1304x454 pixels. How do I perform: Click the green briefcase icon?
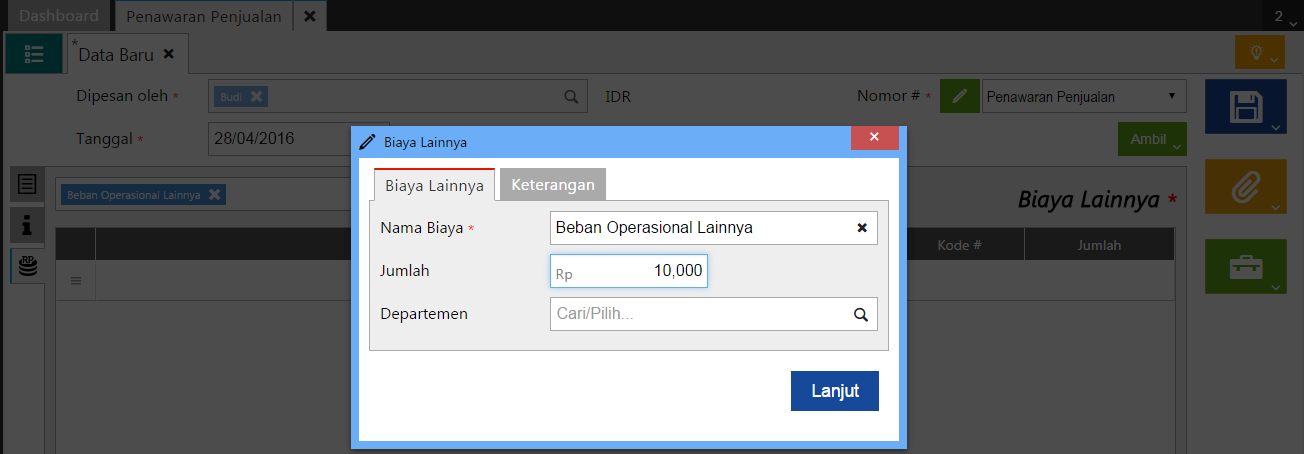click(x=1246, y=266)
